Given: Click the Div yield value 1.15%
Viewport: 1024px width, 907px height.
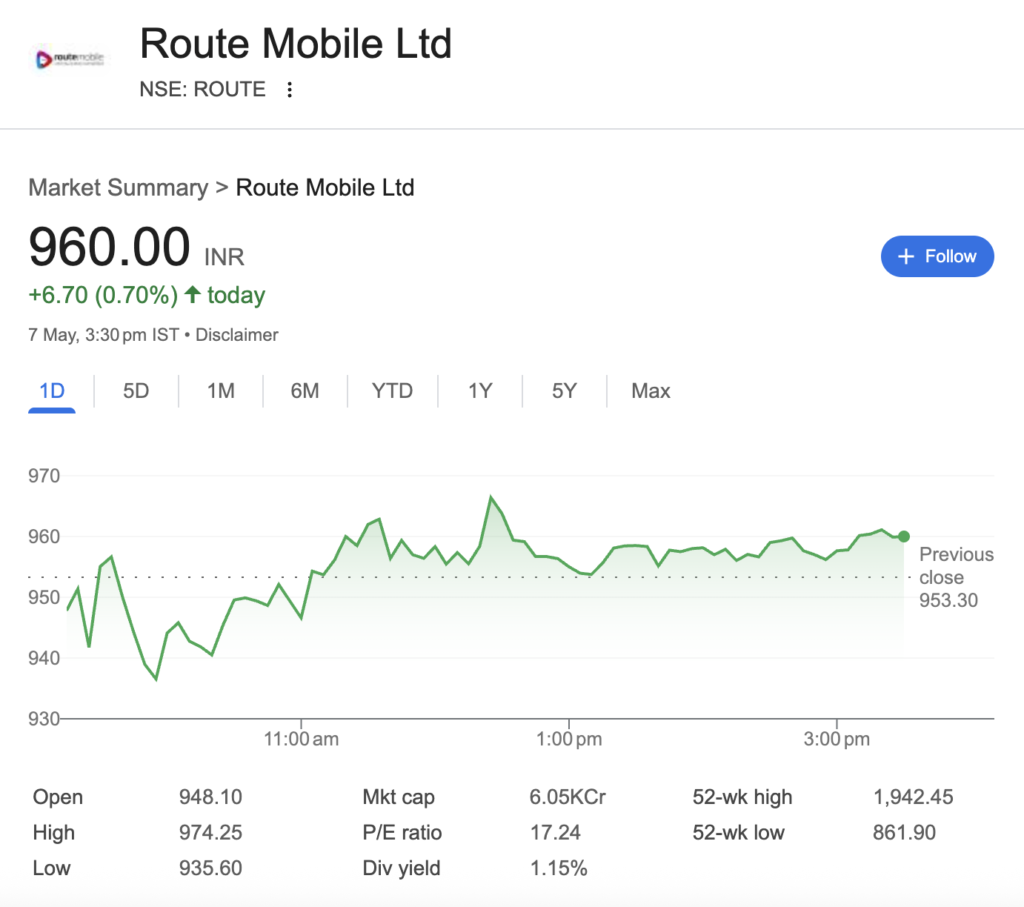Looking at the screenshot, I should click(558, 868).
